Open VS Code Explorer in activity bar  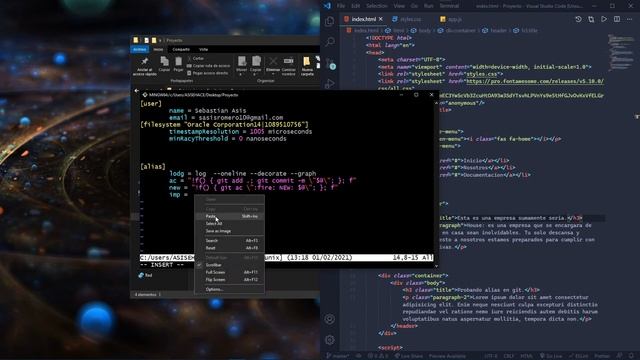(x=330, y=21)
